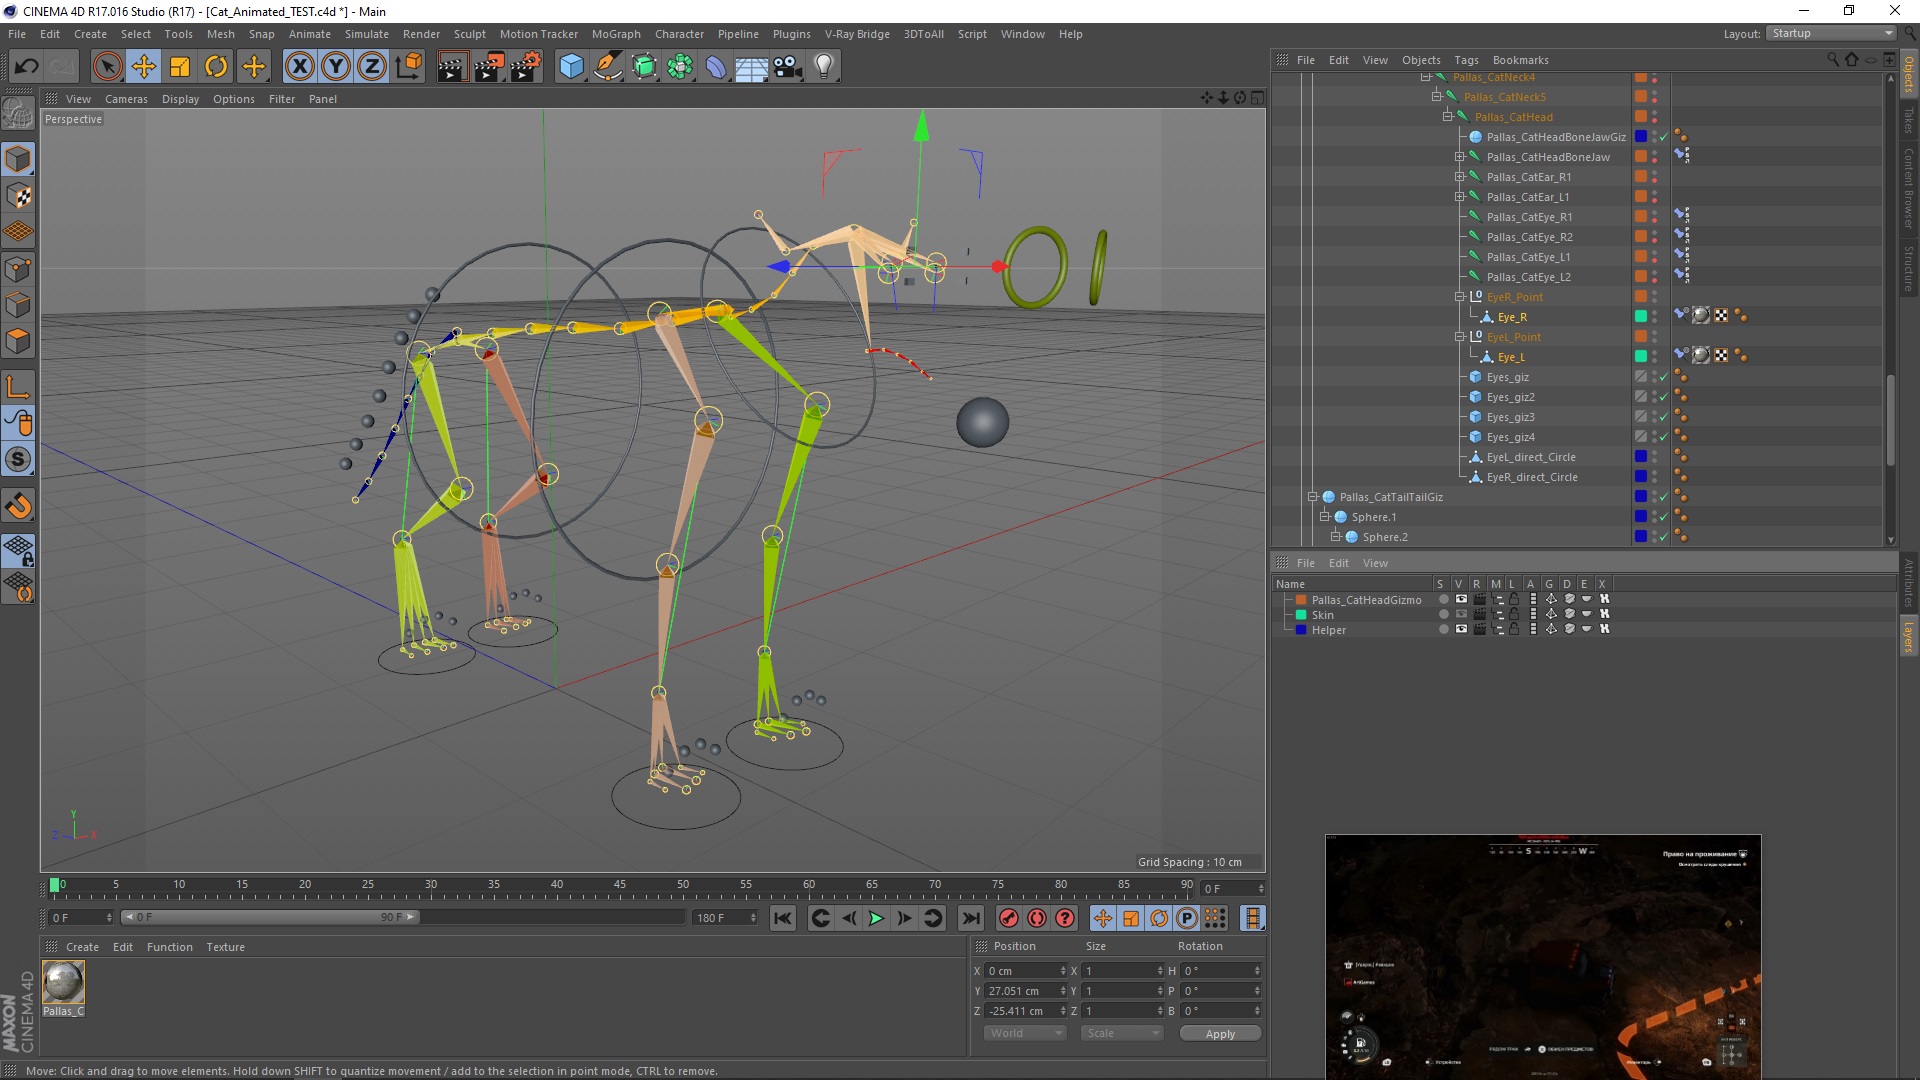This screenshot has width=1920, height=1080.
Task: Play the animation forwards
Action: coord(876,918)
